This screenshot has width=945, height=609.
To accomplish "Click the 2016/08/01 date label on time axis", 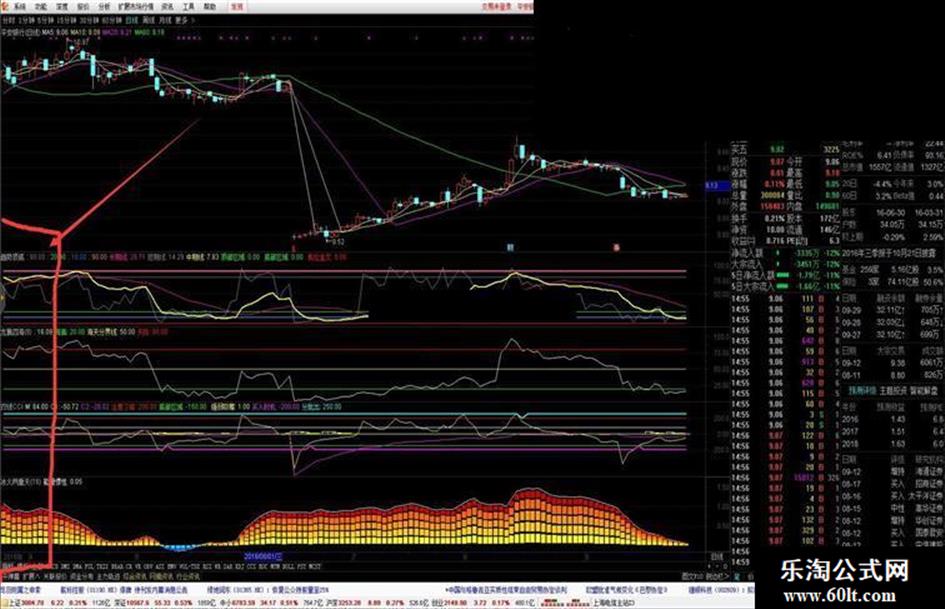I will 263,556.
